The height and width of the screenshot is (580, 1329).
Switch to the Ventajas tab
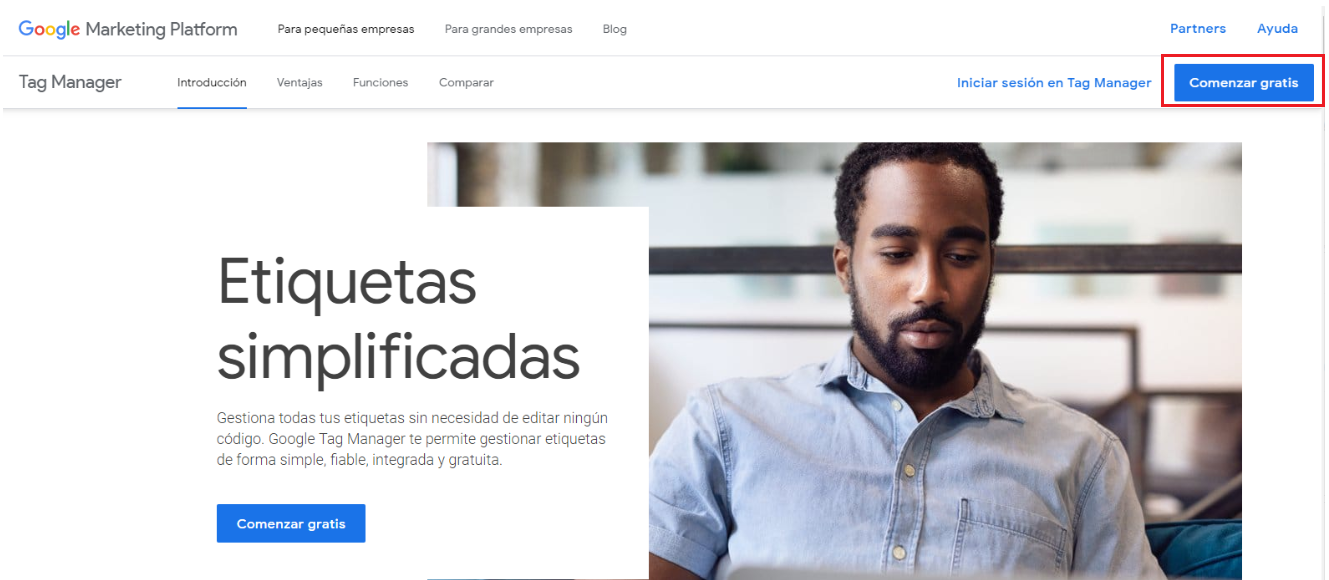point(300,82)
